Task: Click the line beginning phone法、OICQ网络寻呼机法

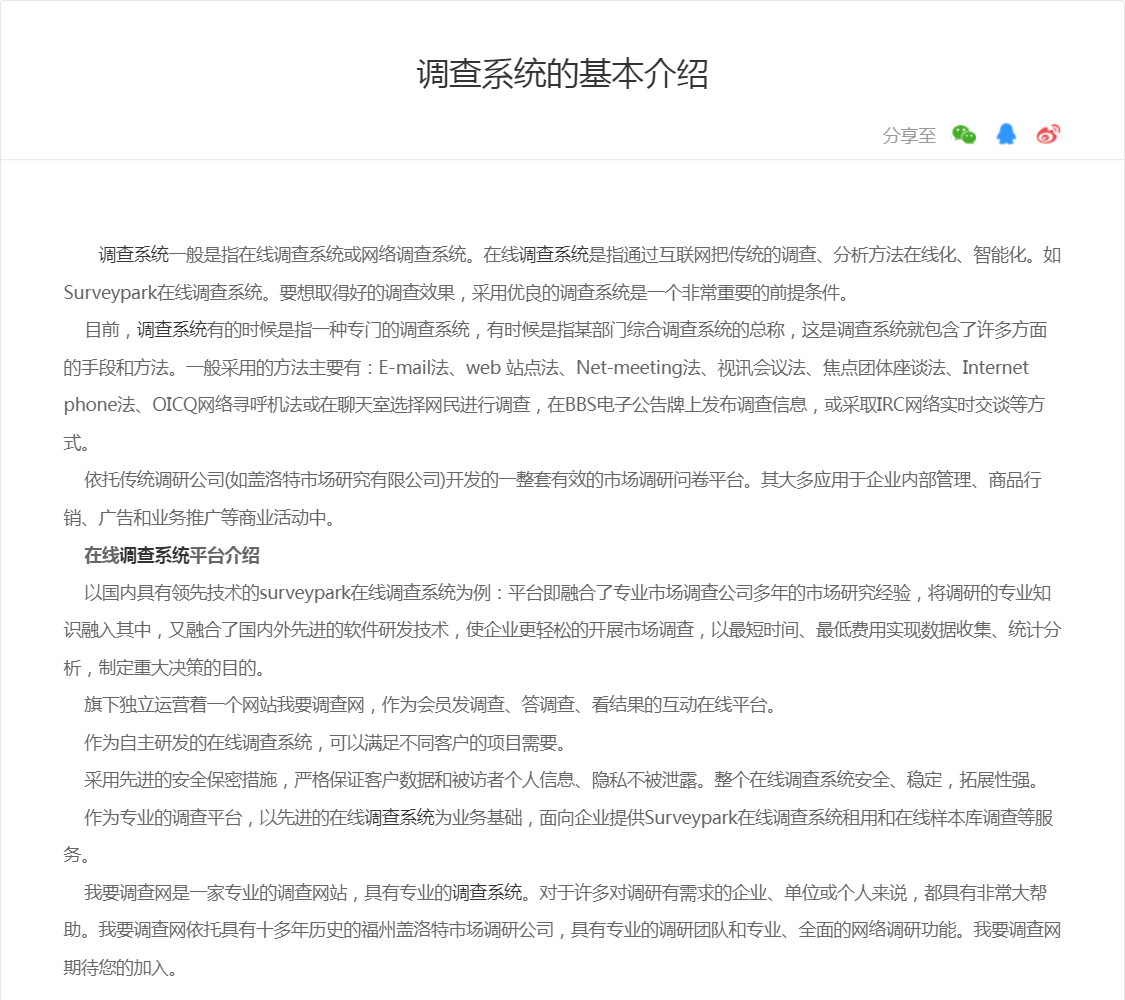Action: (554, 405)
